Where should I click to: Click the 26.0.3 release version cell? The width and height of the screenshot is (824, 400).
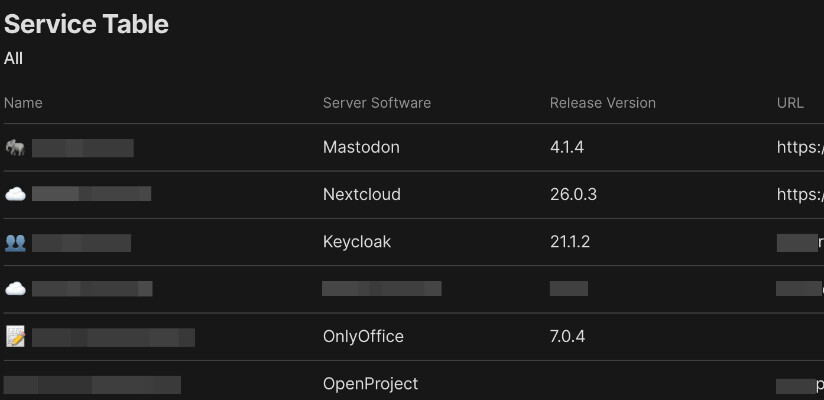pos(573,194)
